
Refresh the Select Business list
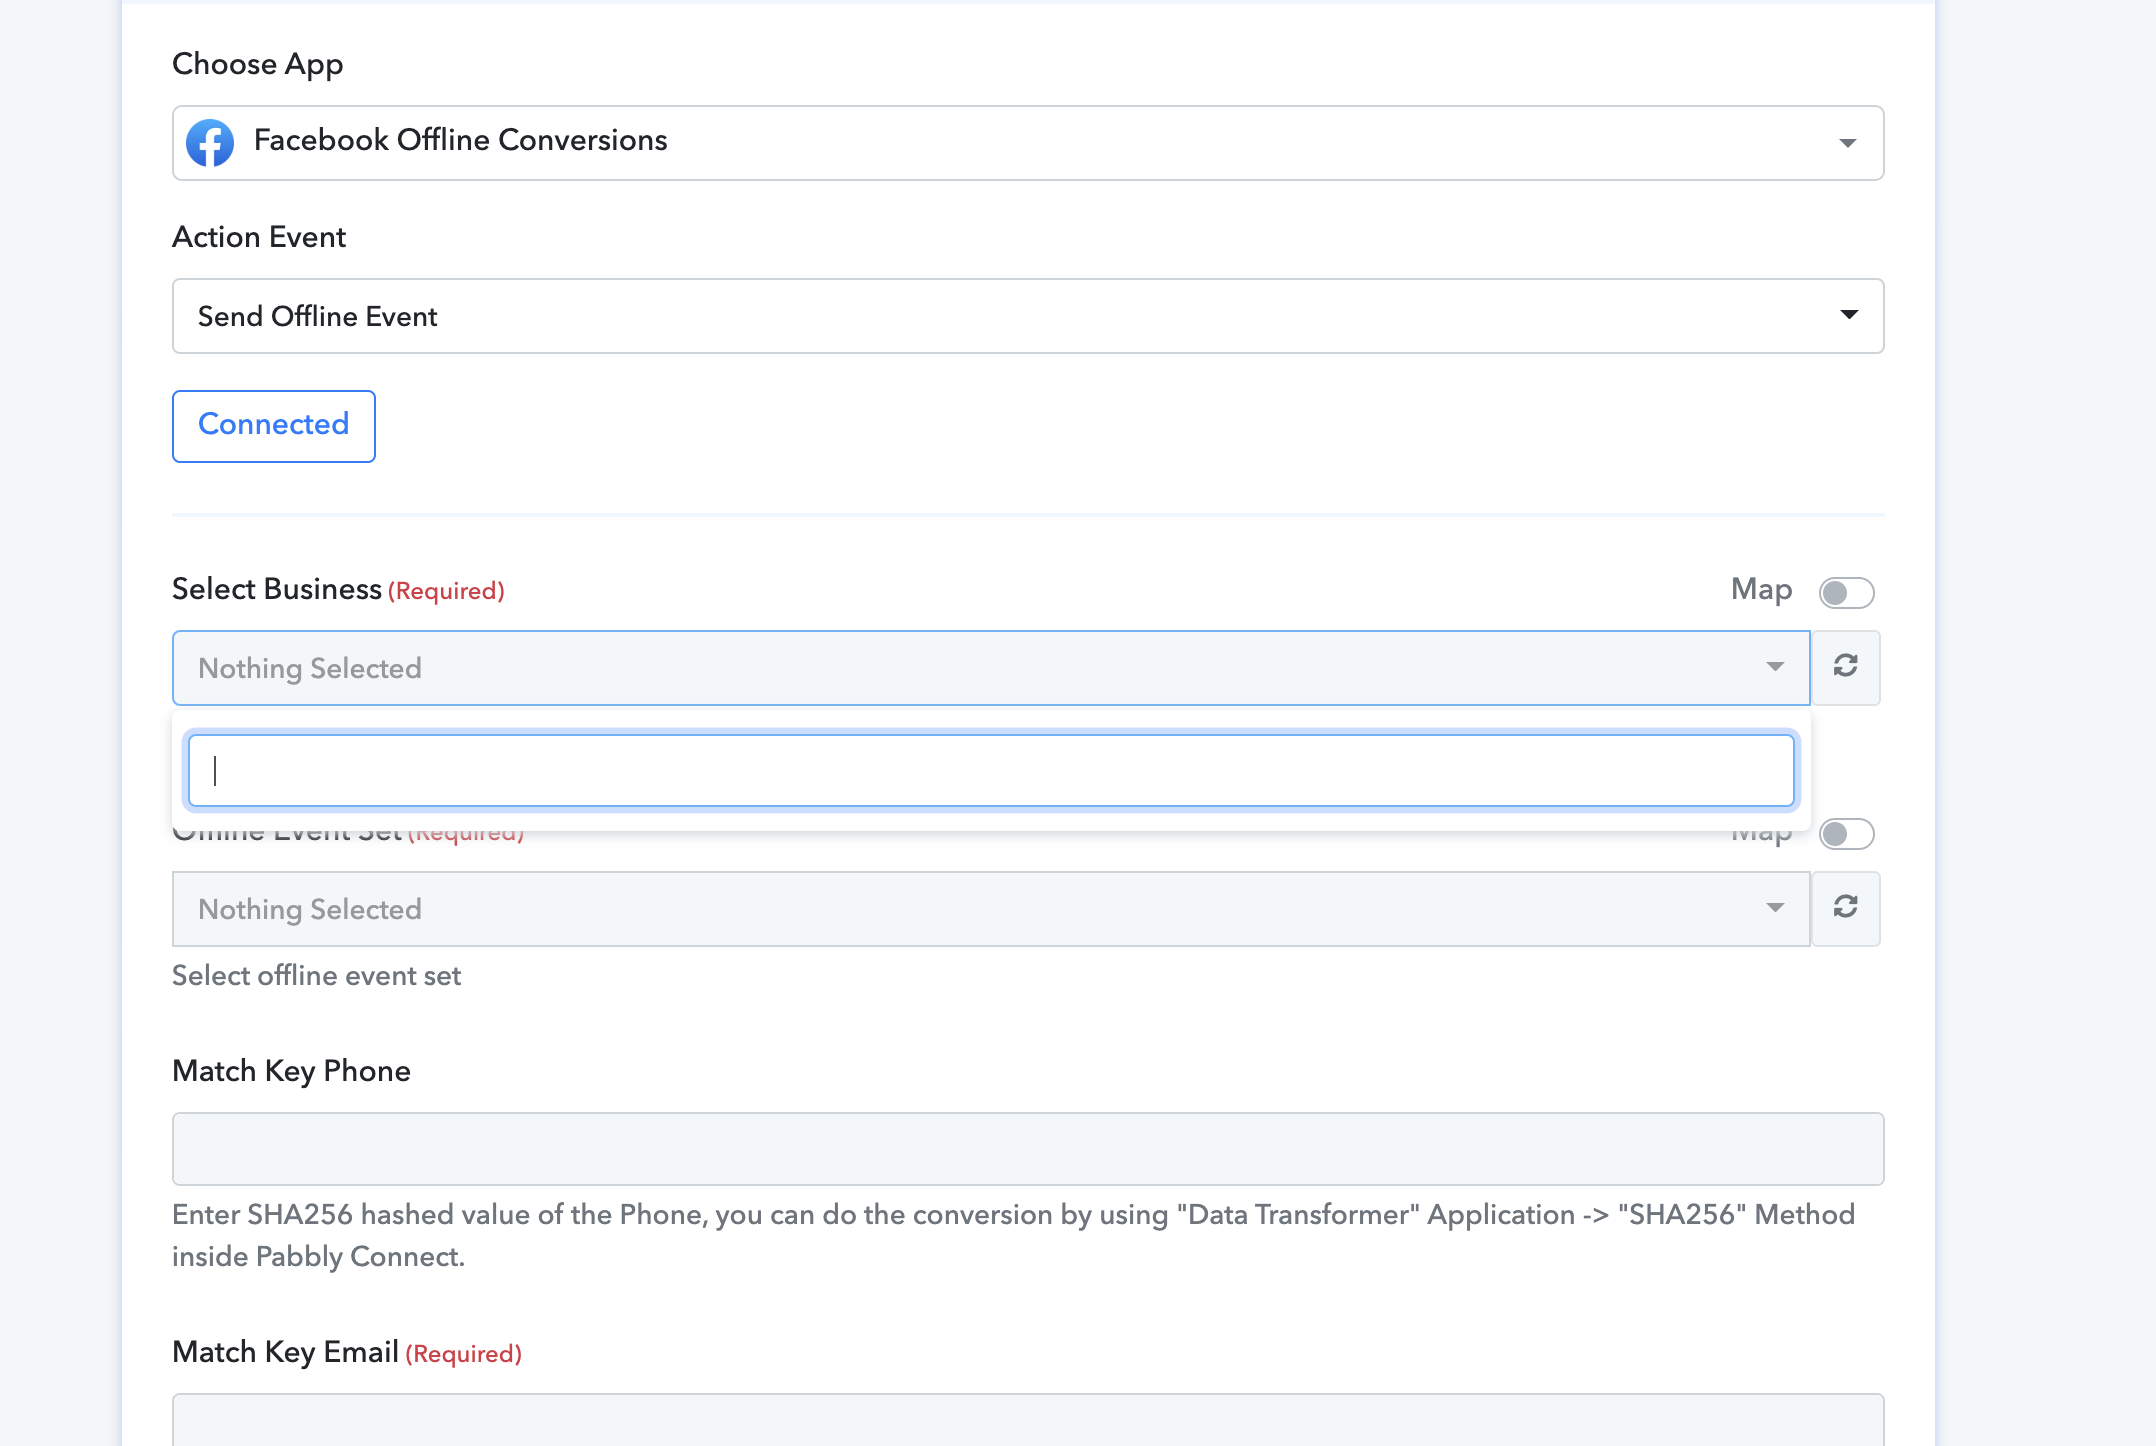pyautogui.click(x=1846, y=667)
